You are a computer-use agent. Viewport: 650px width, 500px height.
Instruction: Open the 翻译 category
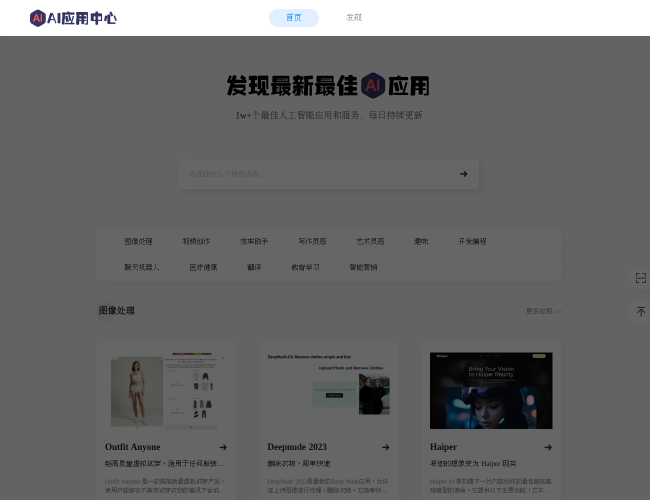254,267
